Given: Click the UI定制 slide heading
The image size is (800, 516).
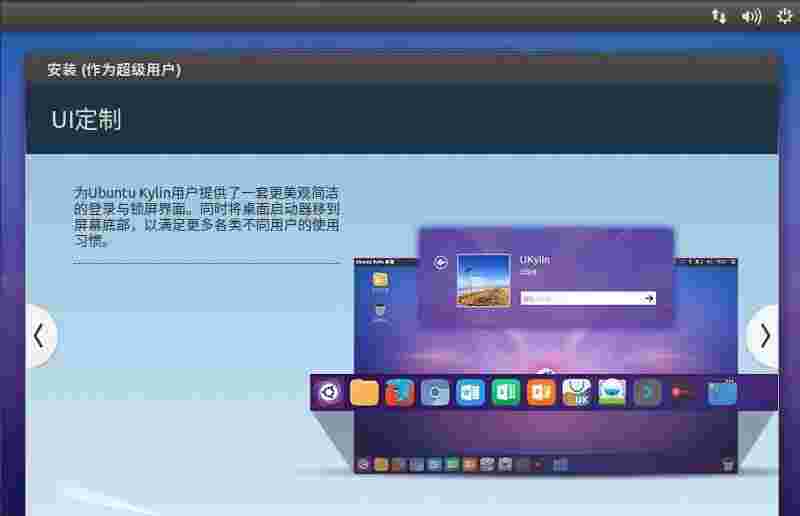Looking at the screenshot, I should 86,119.
